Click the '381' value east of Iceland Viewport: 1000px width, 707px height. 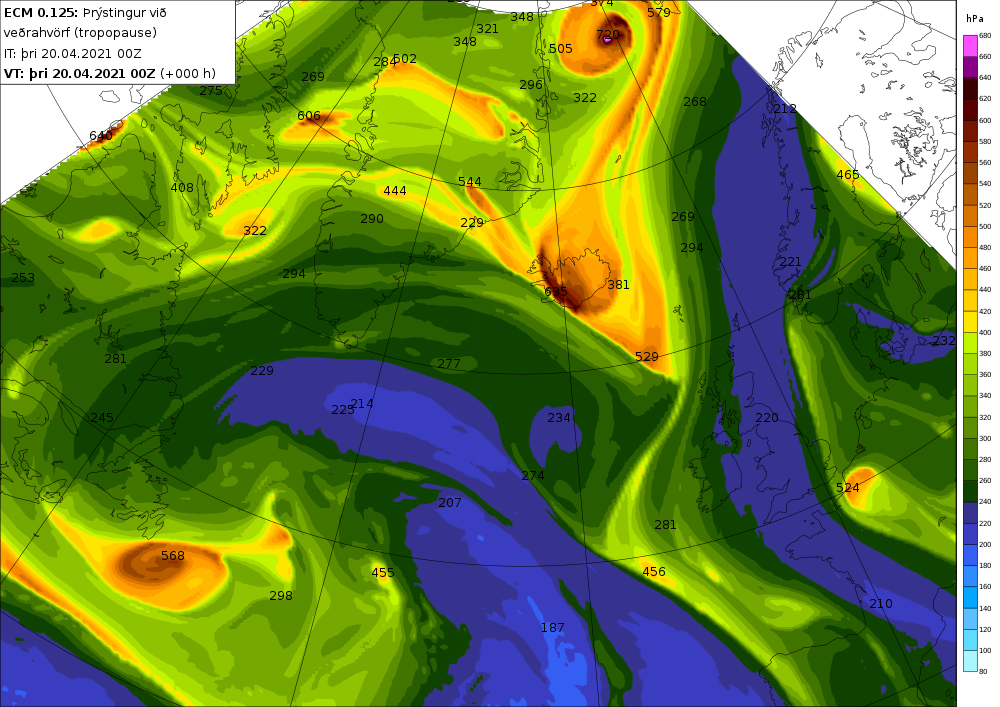tap(618, 284)
